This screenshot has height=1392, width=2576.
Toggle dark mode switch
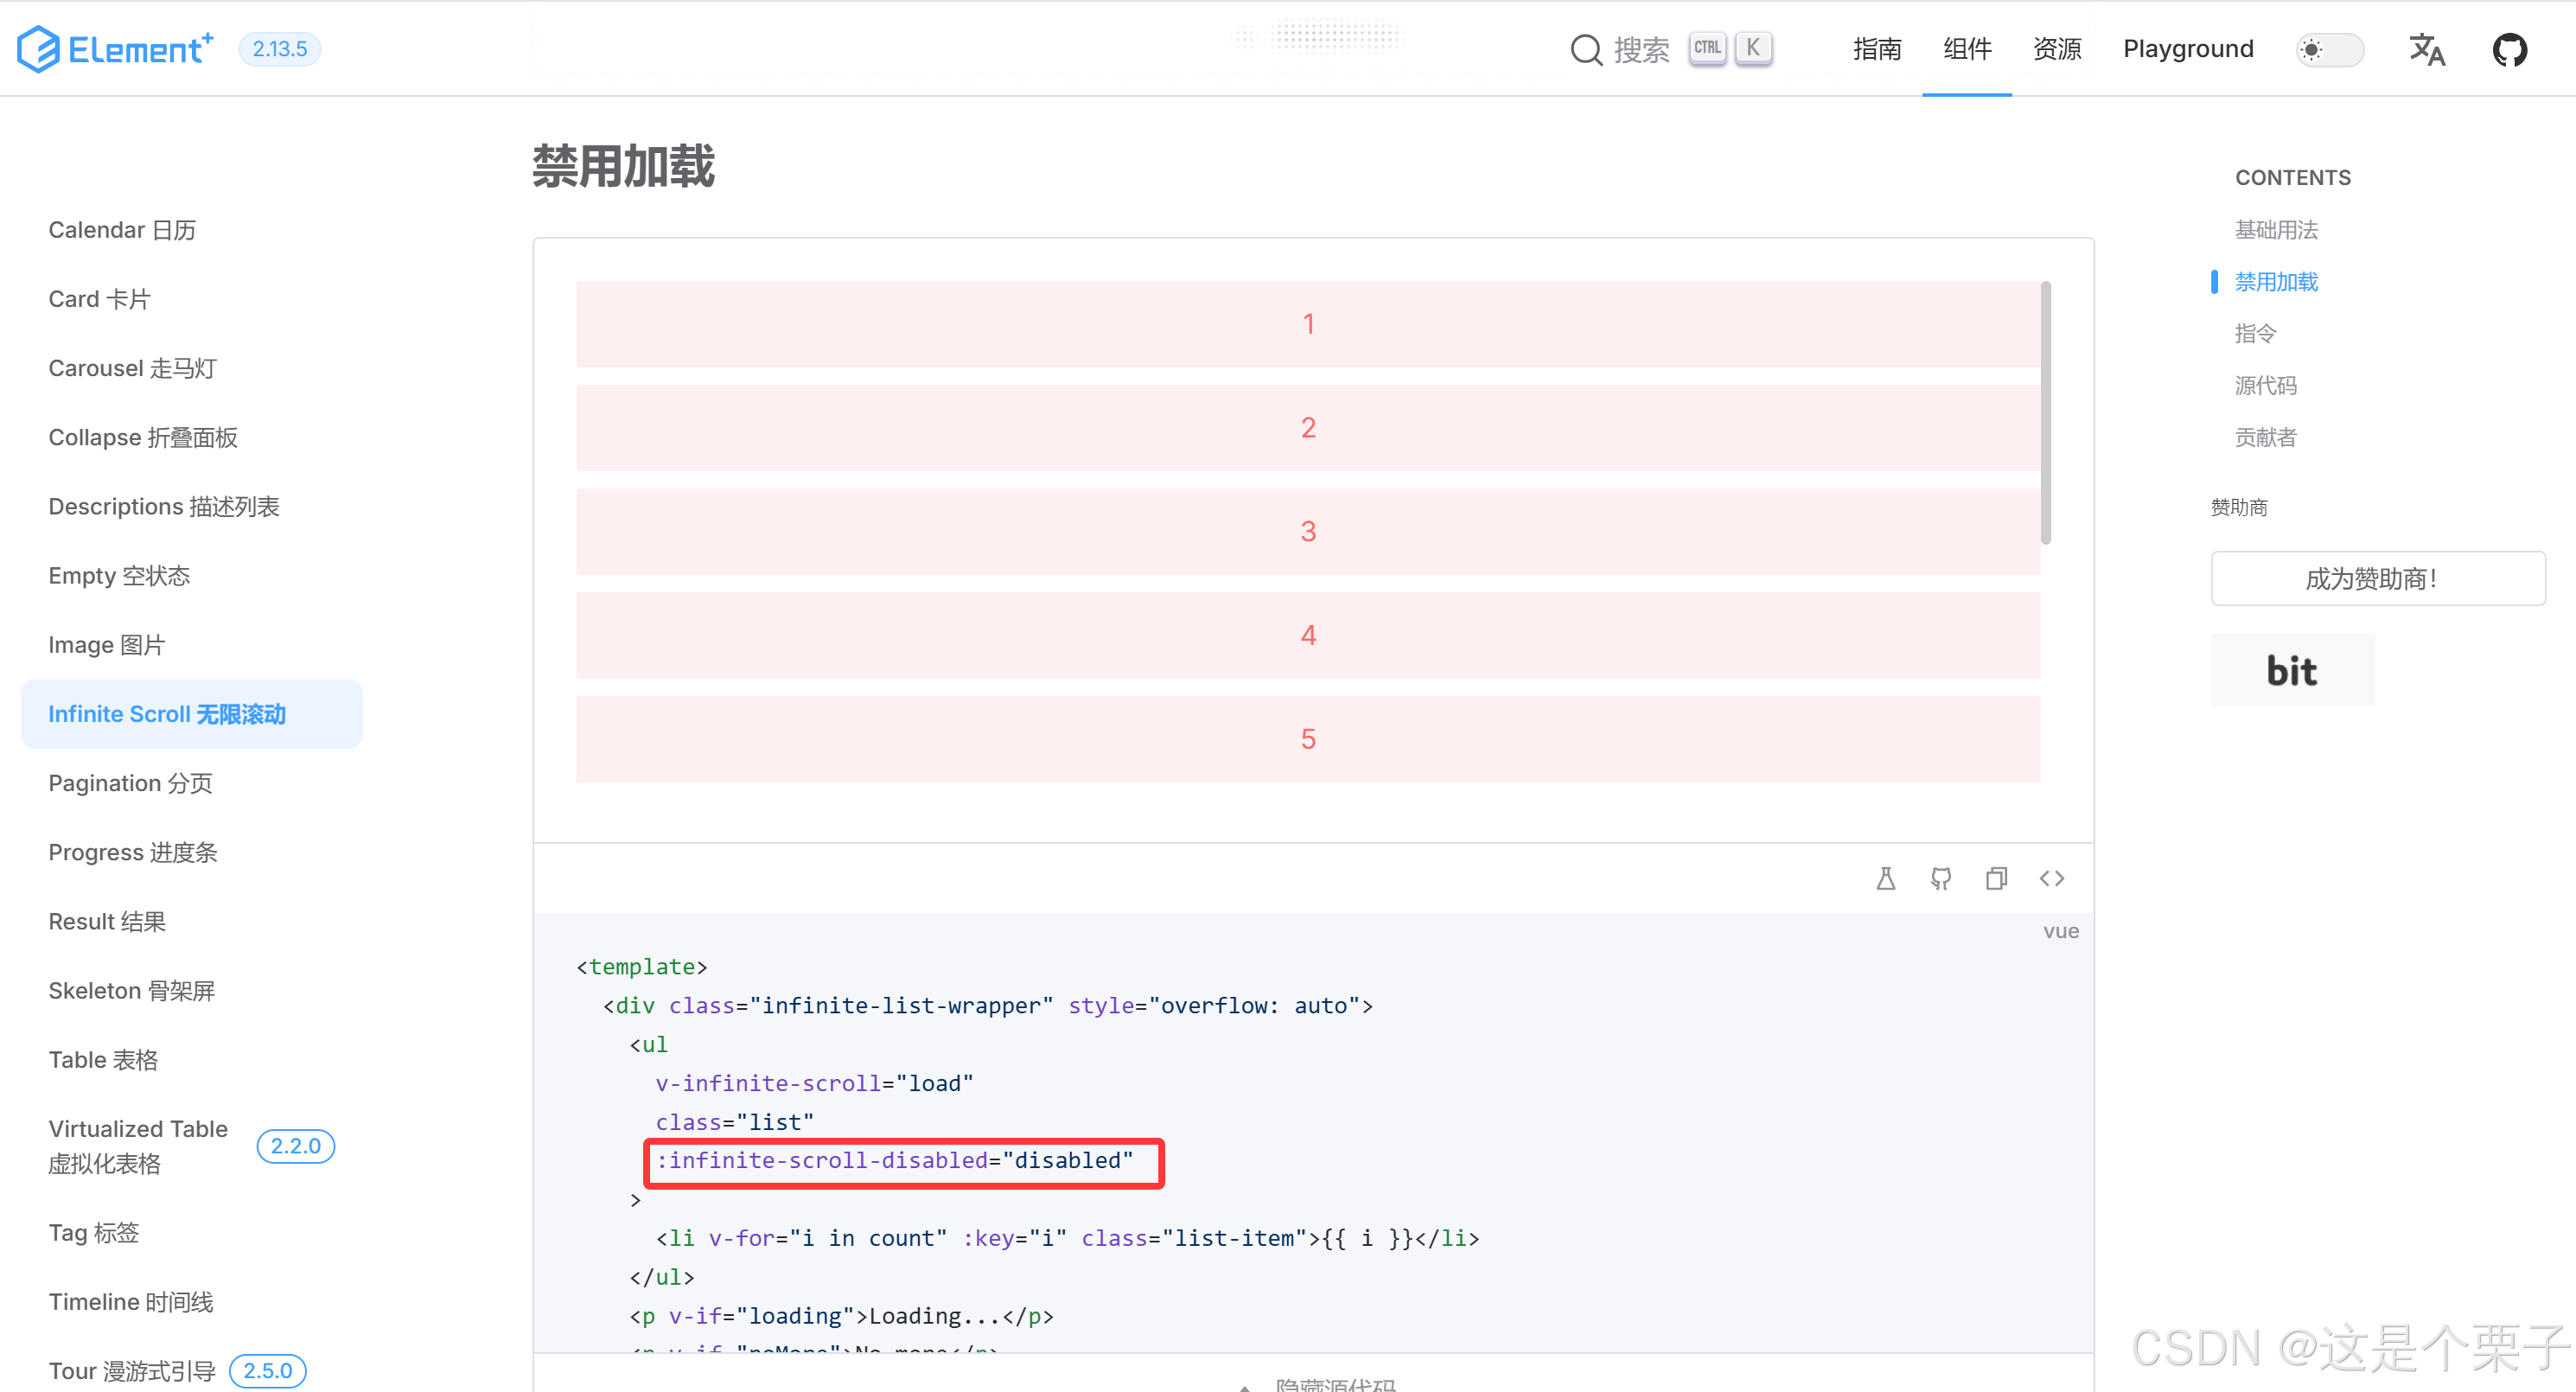point(2329,49)
